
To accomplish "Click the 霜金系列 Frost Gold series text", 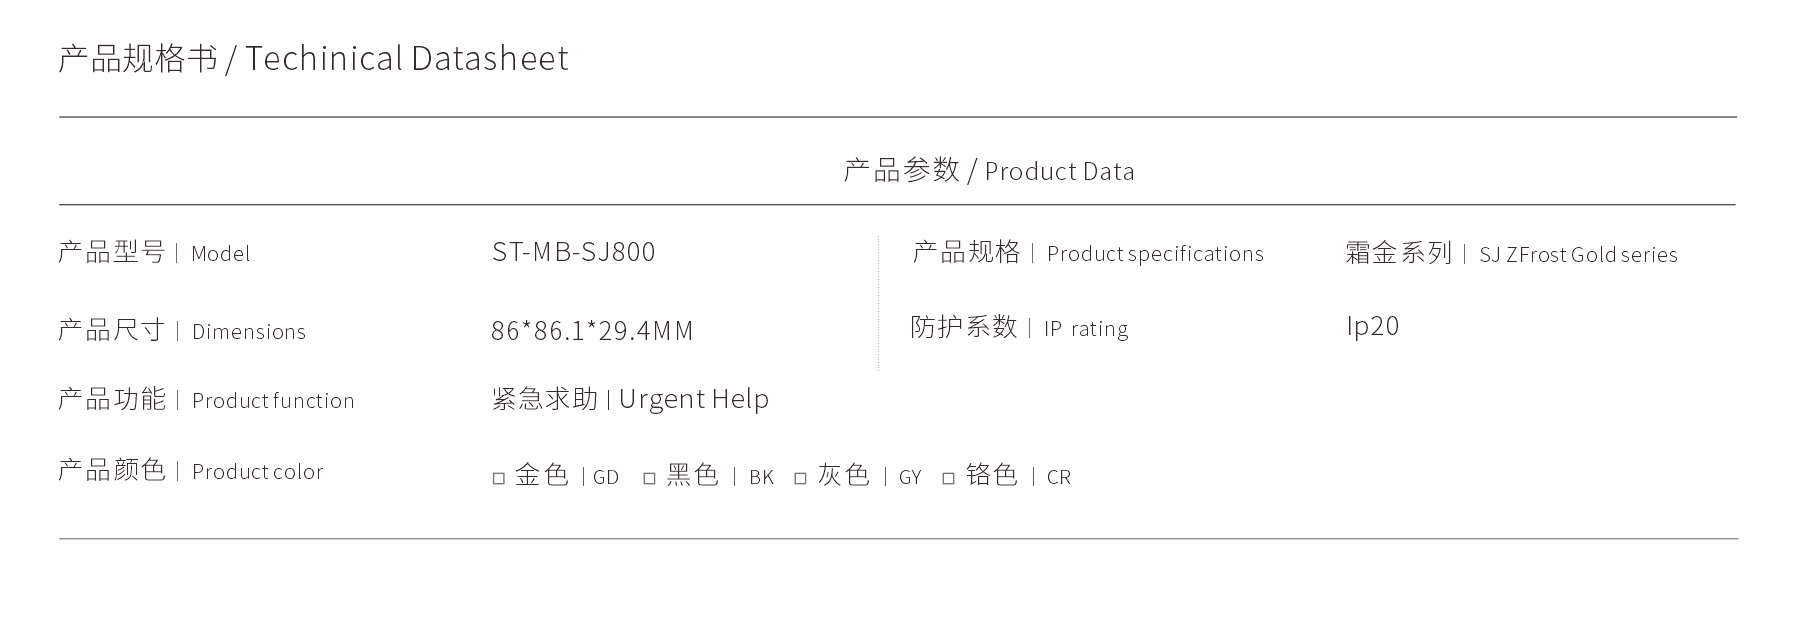I will point(1511,253).
